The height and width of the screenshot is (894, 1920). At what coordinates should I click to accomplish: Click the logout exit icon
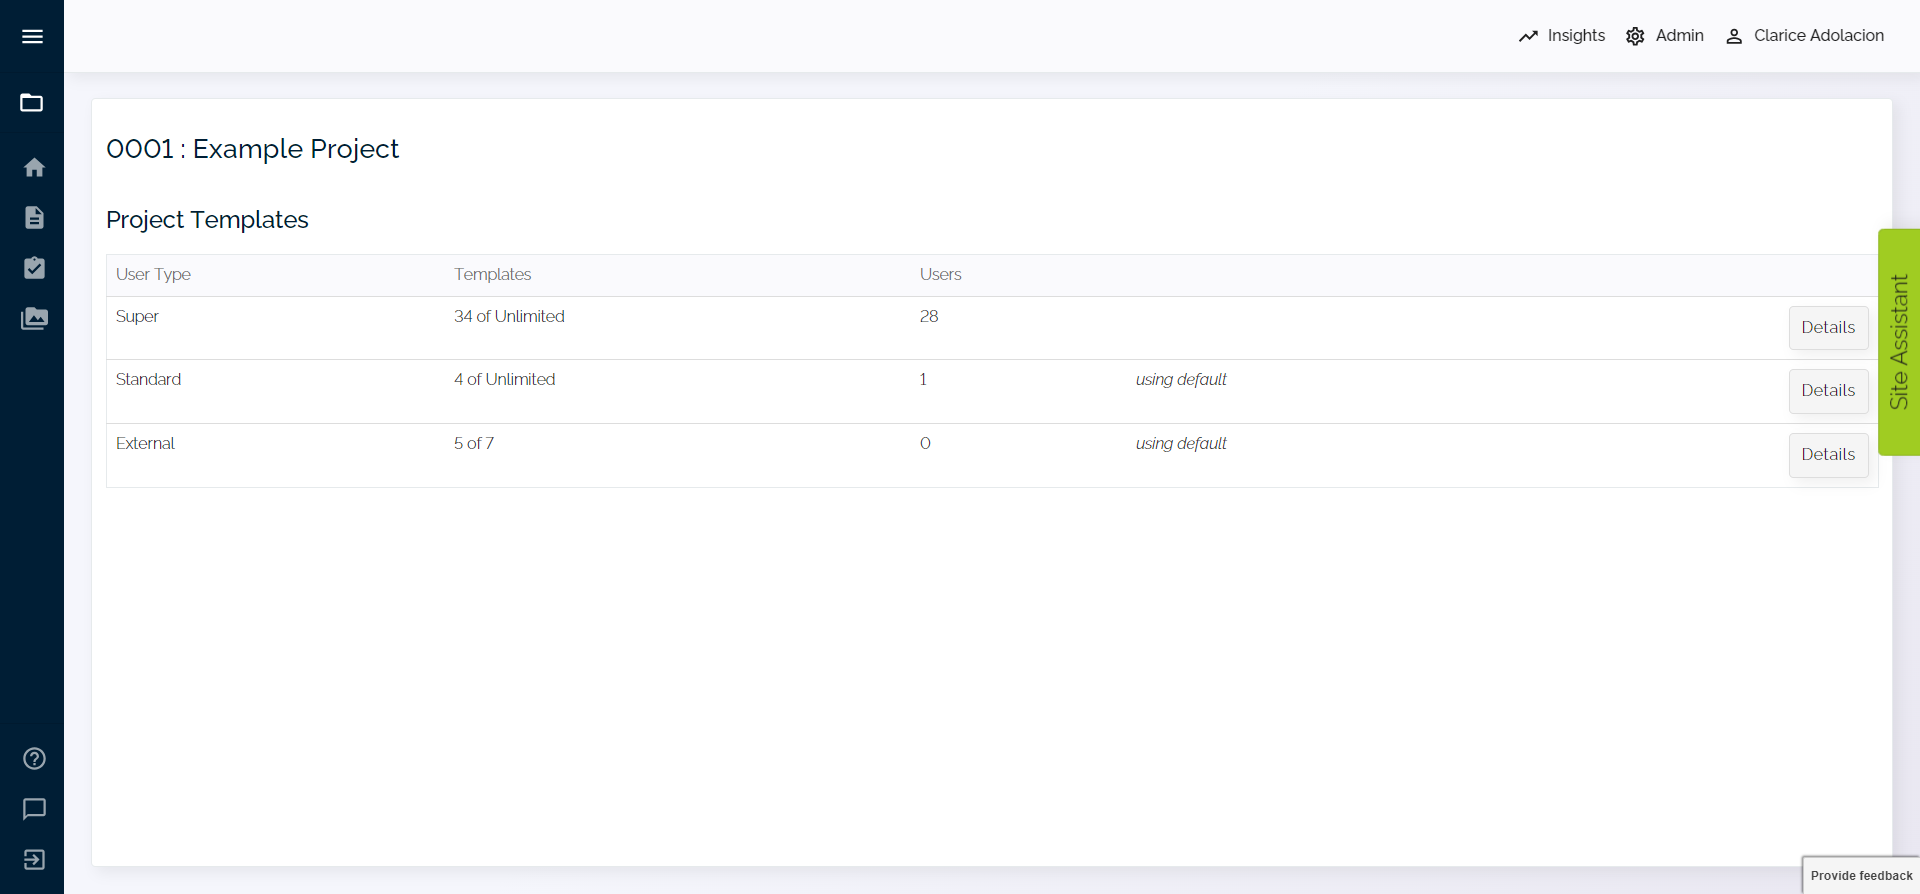(34, 860)
